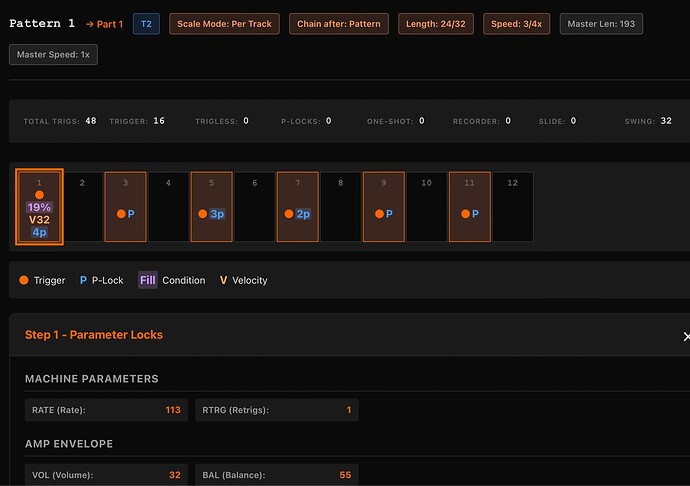Click the P-lock icon on step 11
Viewport: 690px width, 486px height.
tap(475, 214)
